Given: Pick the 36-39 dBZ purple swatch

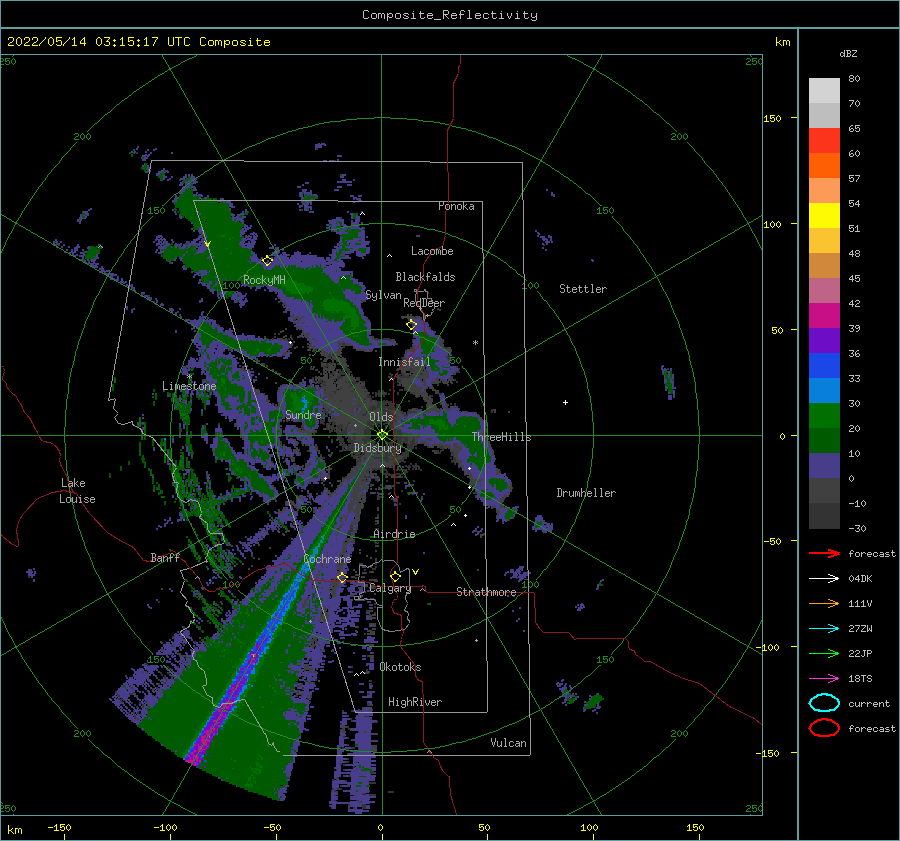Looking at the screenshot, I should point(824,340).
